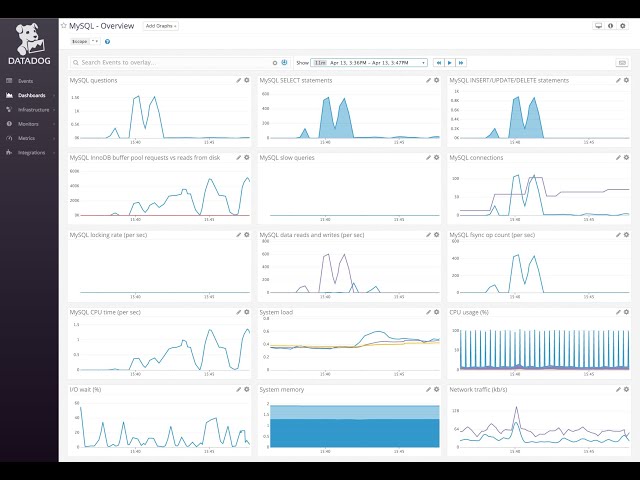This screenshot has width=640, height=480.
Task: Open MySQL connections settings gear
Action: (627, 158)
